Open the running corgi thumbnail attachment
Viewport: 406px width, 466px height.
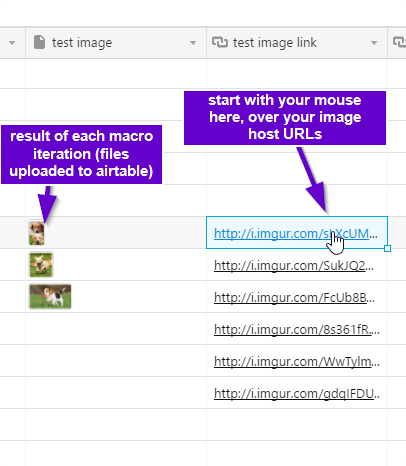[x=41, y=265]
